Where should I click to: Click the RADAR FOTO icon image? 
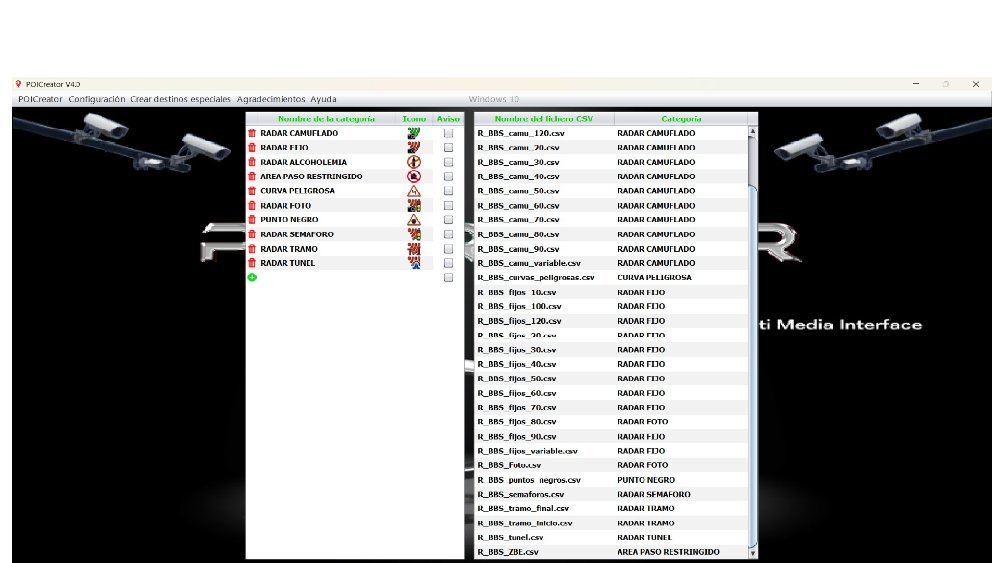pyautogui.click(x=414, y=205)
